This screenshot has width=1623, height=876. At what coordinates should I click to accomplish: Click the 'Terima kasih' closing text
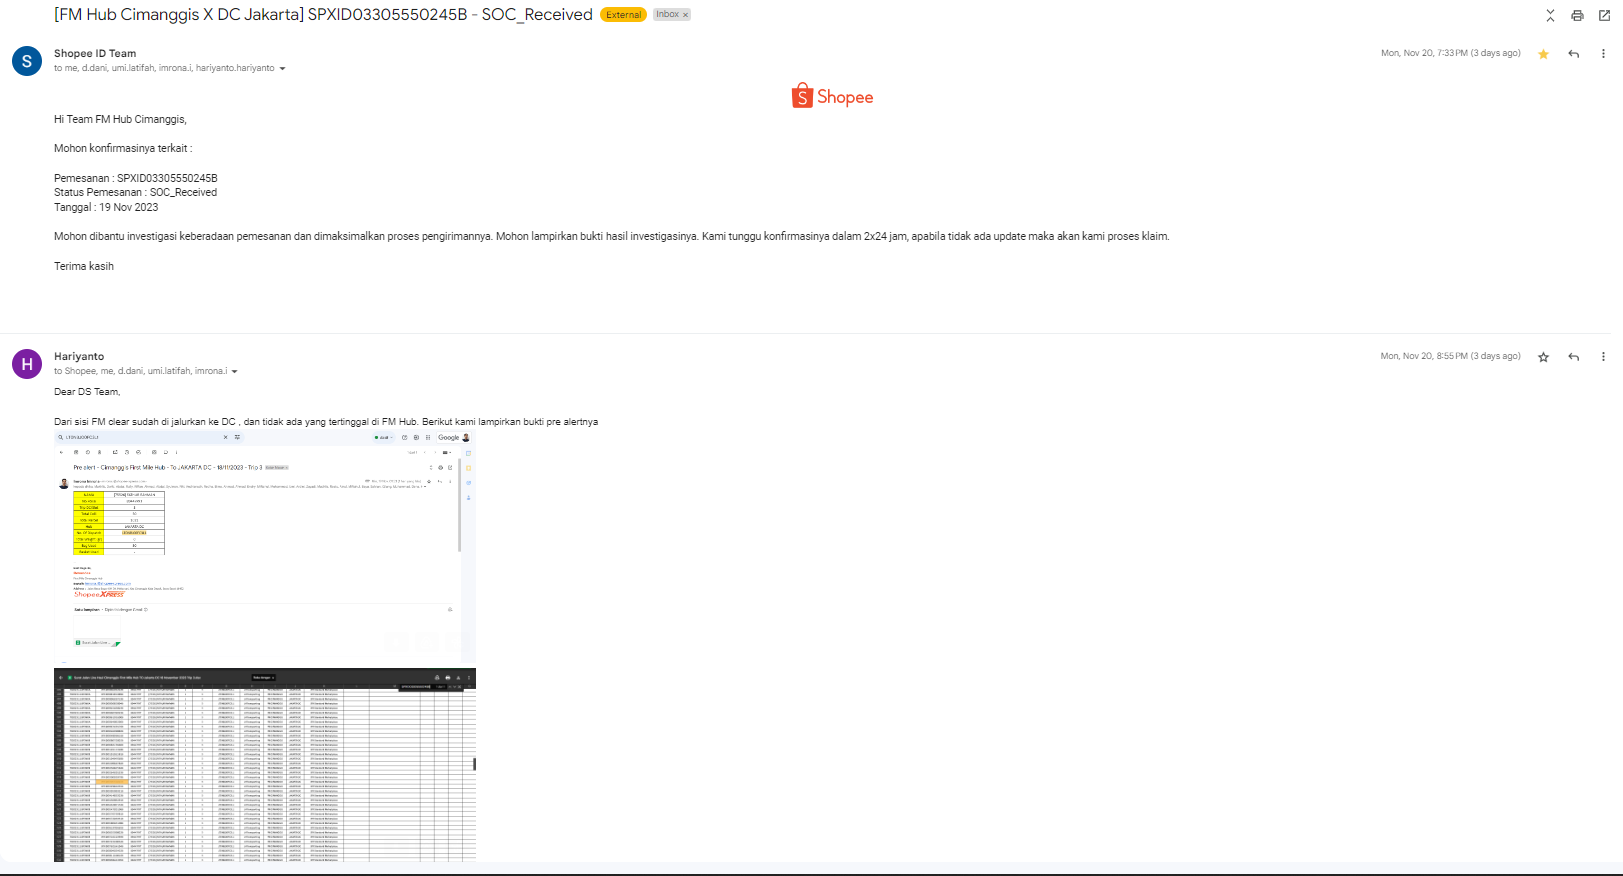tap(84, 267)
